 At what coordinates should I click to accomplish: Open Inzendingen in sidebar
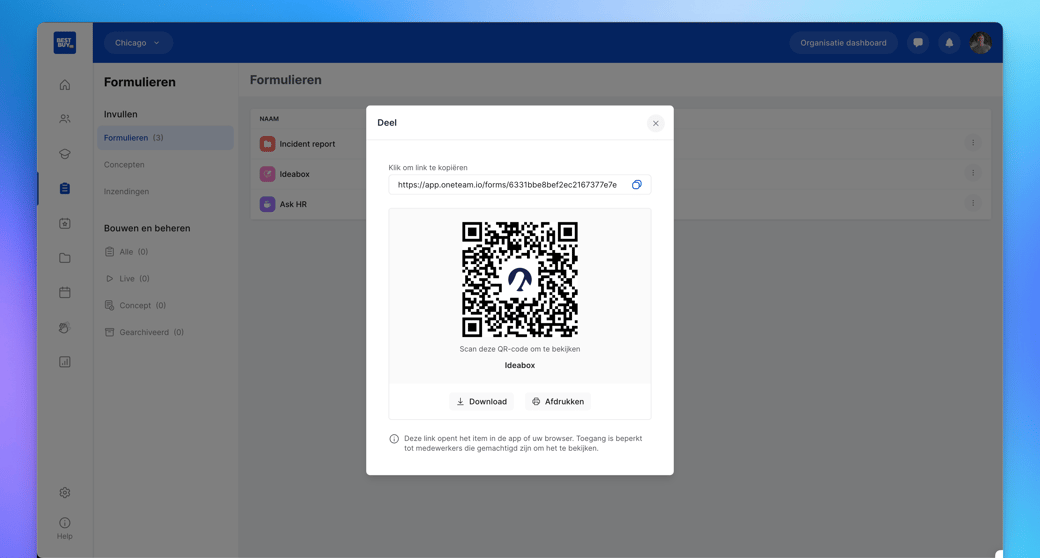click(126, 191)
